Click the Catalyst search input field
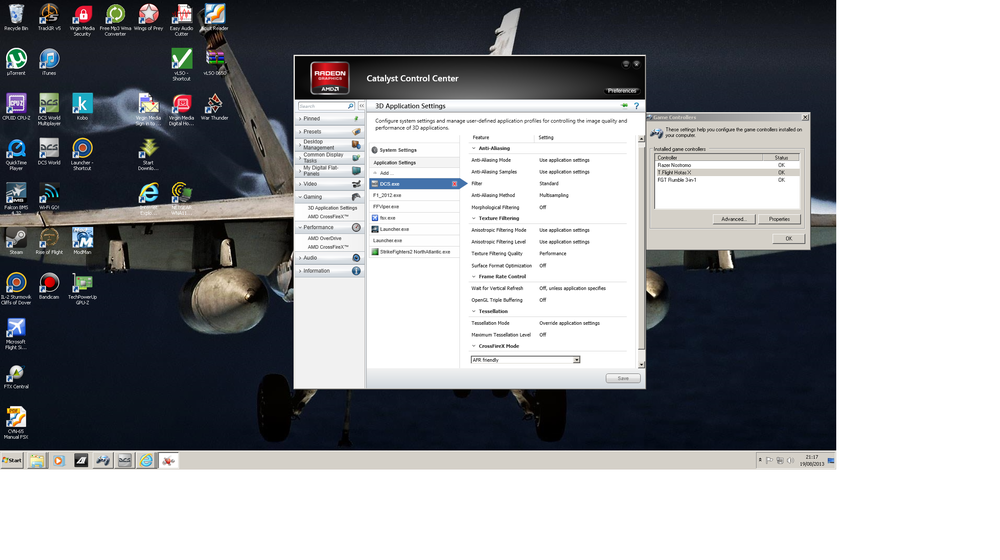The width and height of the screenshot is (1000, 560). tap(322, 106)
